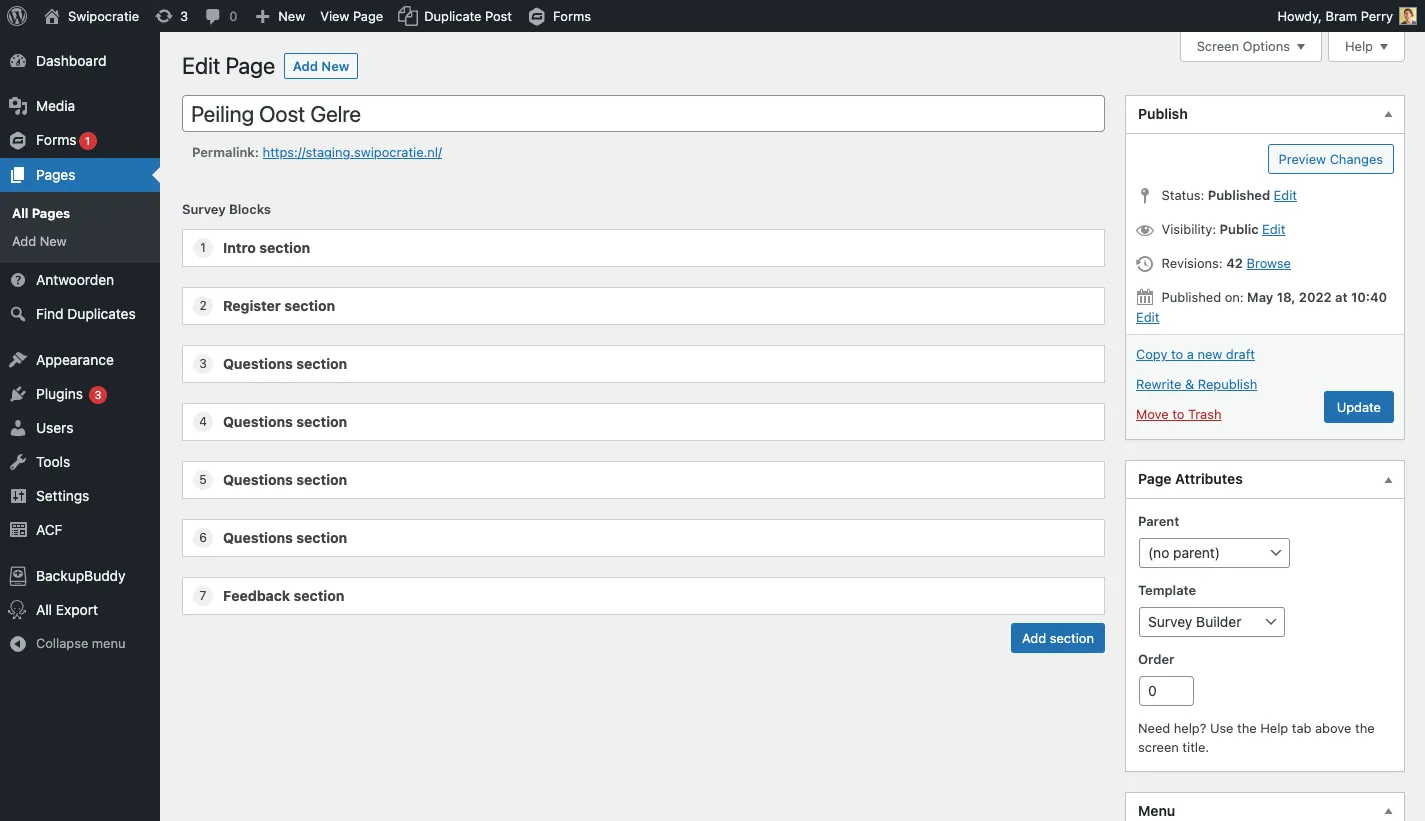The width and height of the screenshot is (1425, 821).
Task: Open the ACF sidebar icon
Action: click(17, 530)
